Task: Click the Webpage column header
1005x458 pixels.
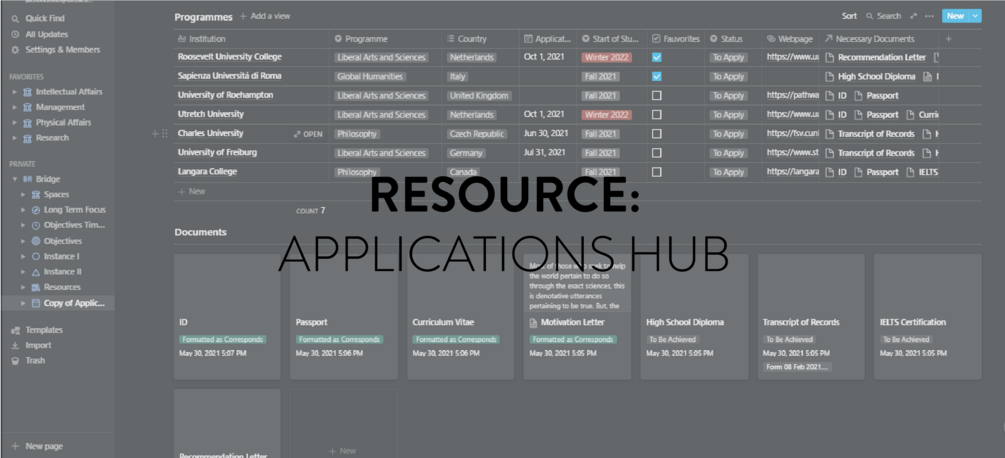Action: click(x=790, y=39)
